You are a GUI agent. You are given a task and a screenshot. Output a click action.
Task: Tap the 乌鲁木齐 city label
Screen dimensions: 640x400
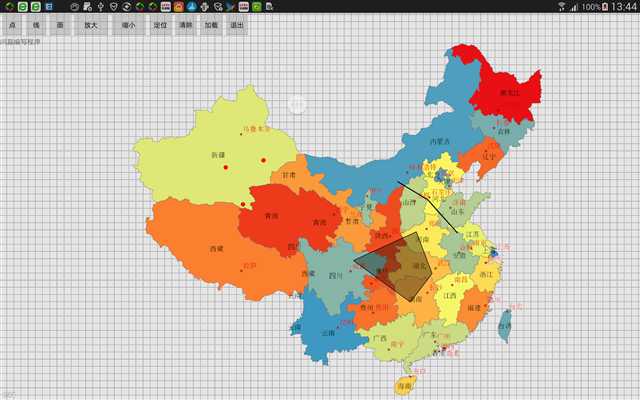pyautogui.click(x=257, y=129)
